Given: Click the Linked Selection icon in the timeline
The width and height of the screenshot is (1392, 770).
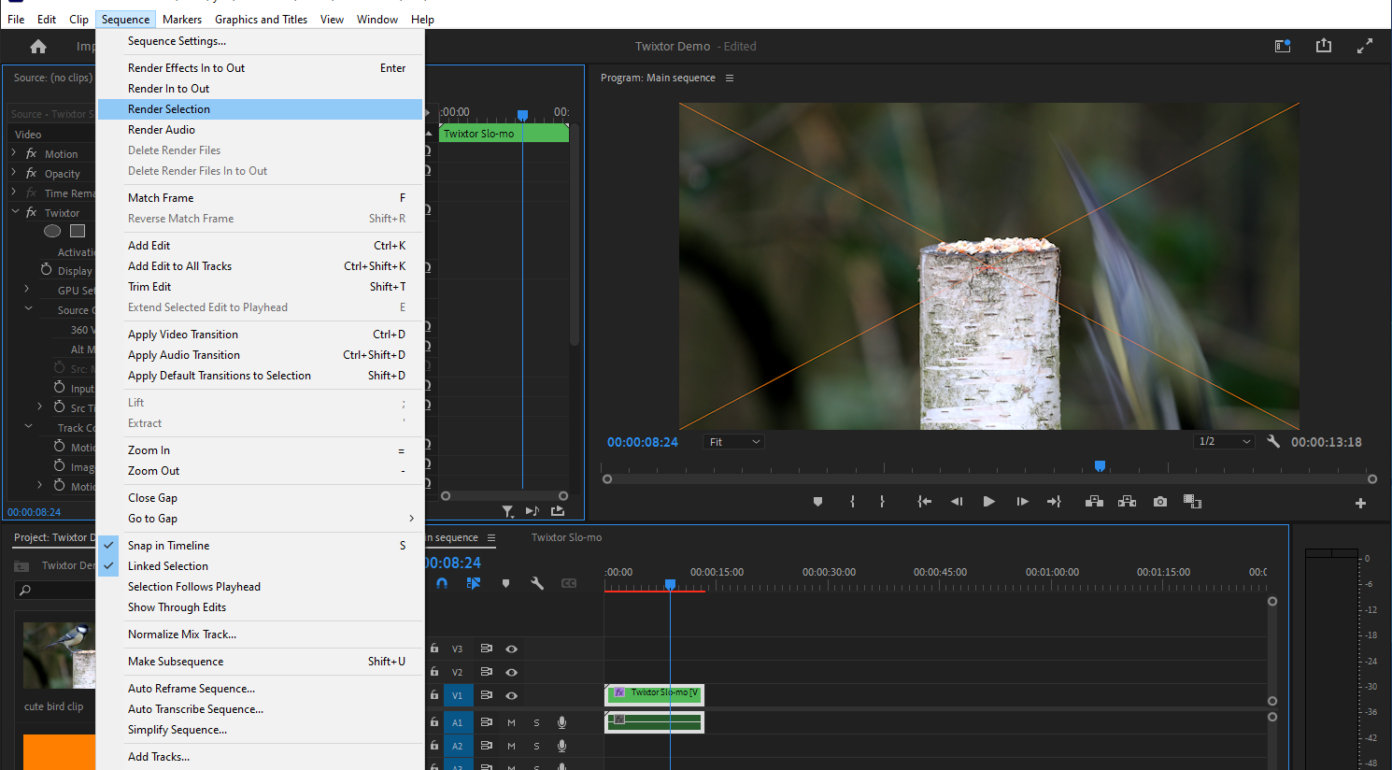Looking at the screenshot, I should [473, 583].
